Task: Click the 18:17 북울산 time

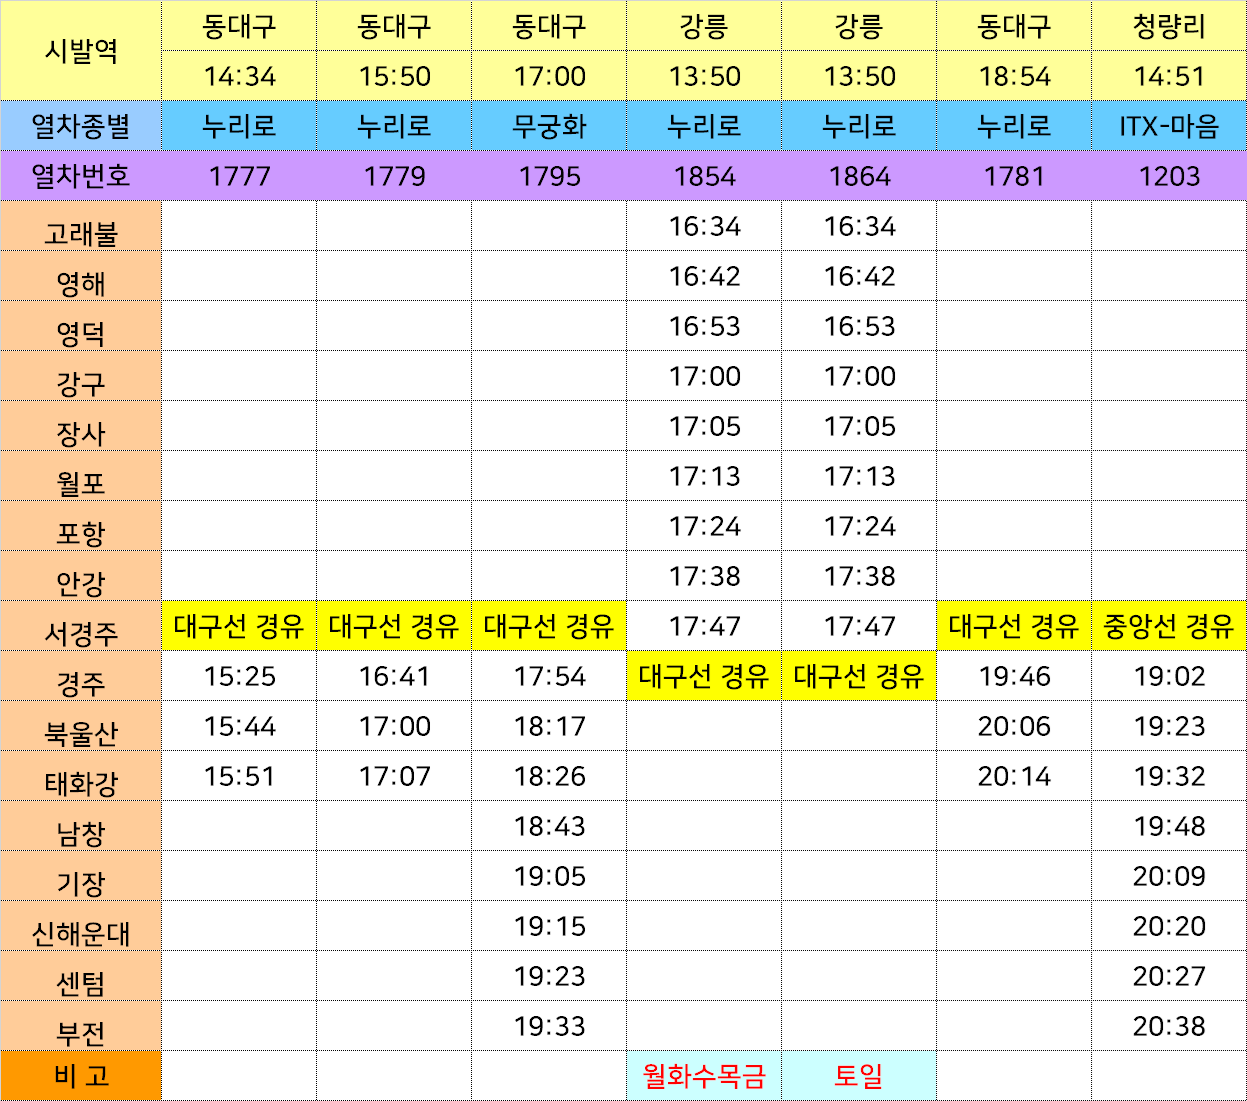Action: 549,726
